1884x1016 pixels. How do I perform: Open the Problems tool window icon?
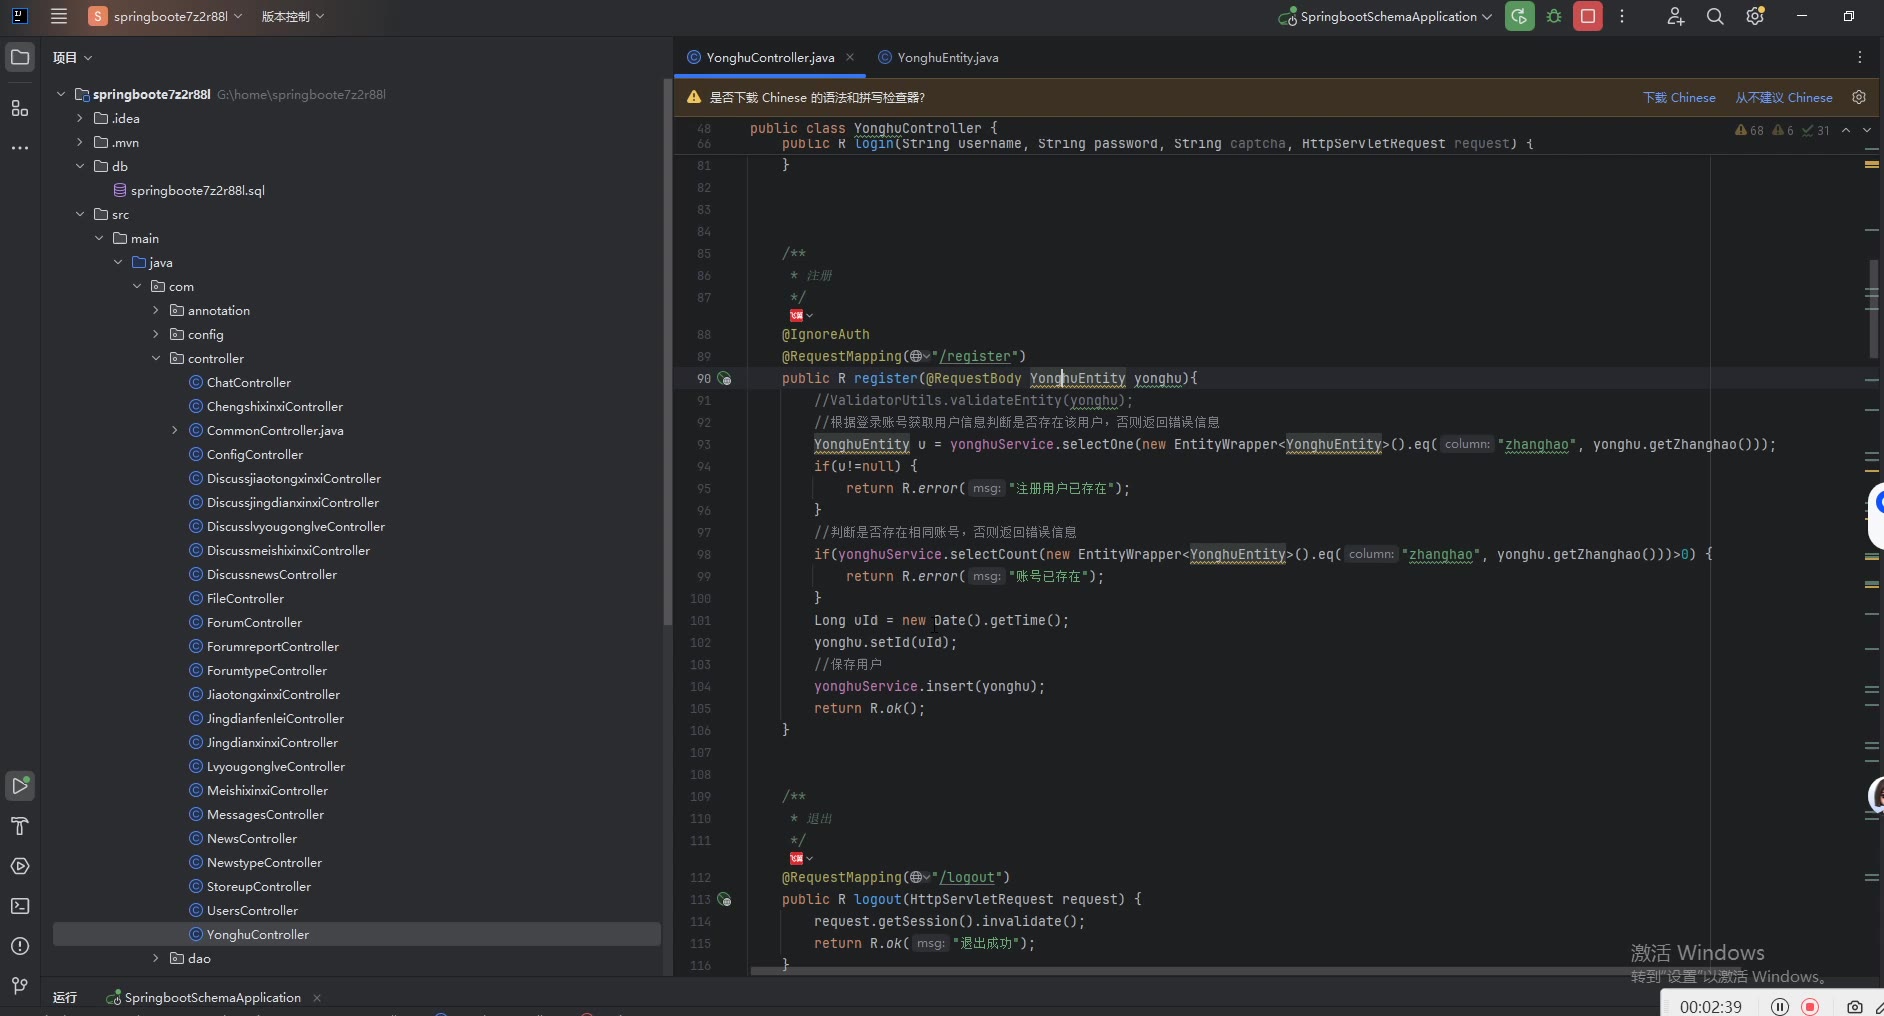pos(20,946)
